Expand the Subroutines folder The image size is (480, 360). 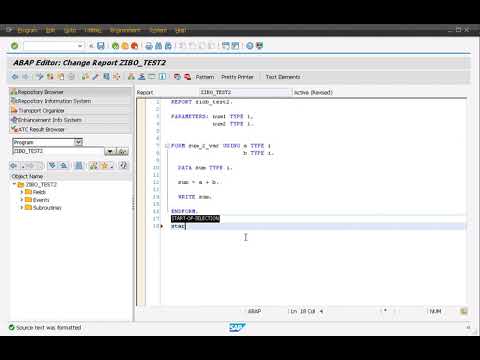(x=22, y=207)
